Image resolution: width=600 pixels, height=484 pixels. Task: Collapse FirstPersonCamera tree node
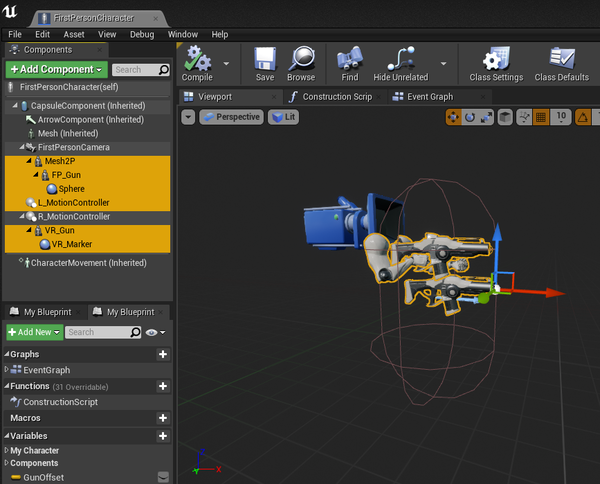22,147
